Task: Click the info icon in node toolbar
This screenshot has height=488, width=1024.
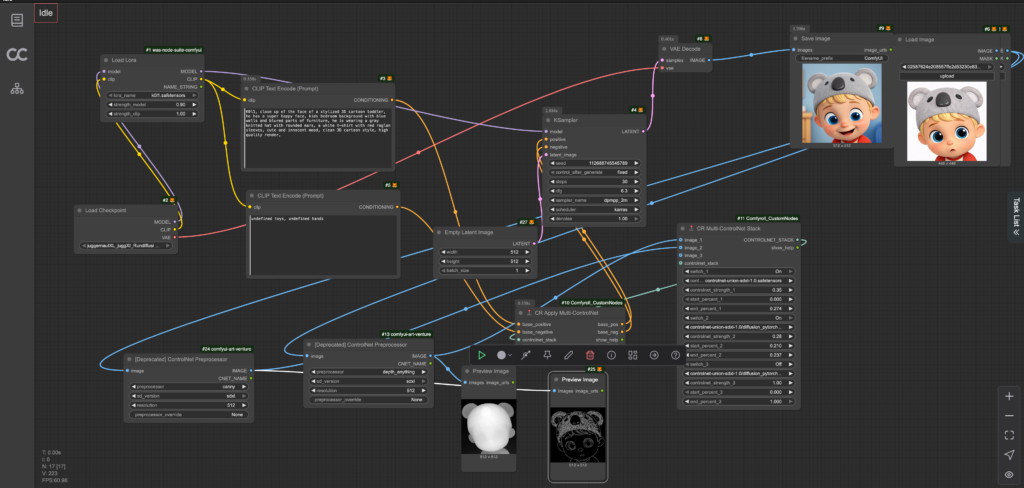Action: pos(611,355)
